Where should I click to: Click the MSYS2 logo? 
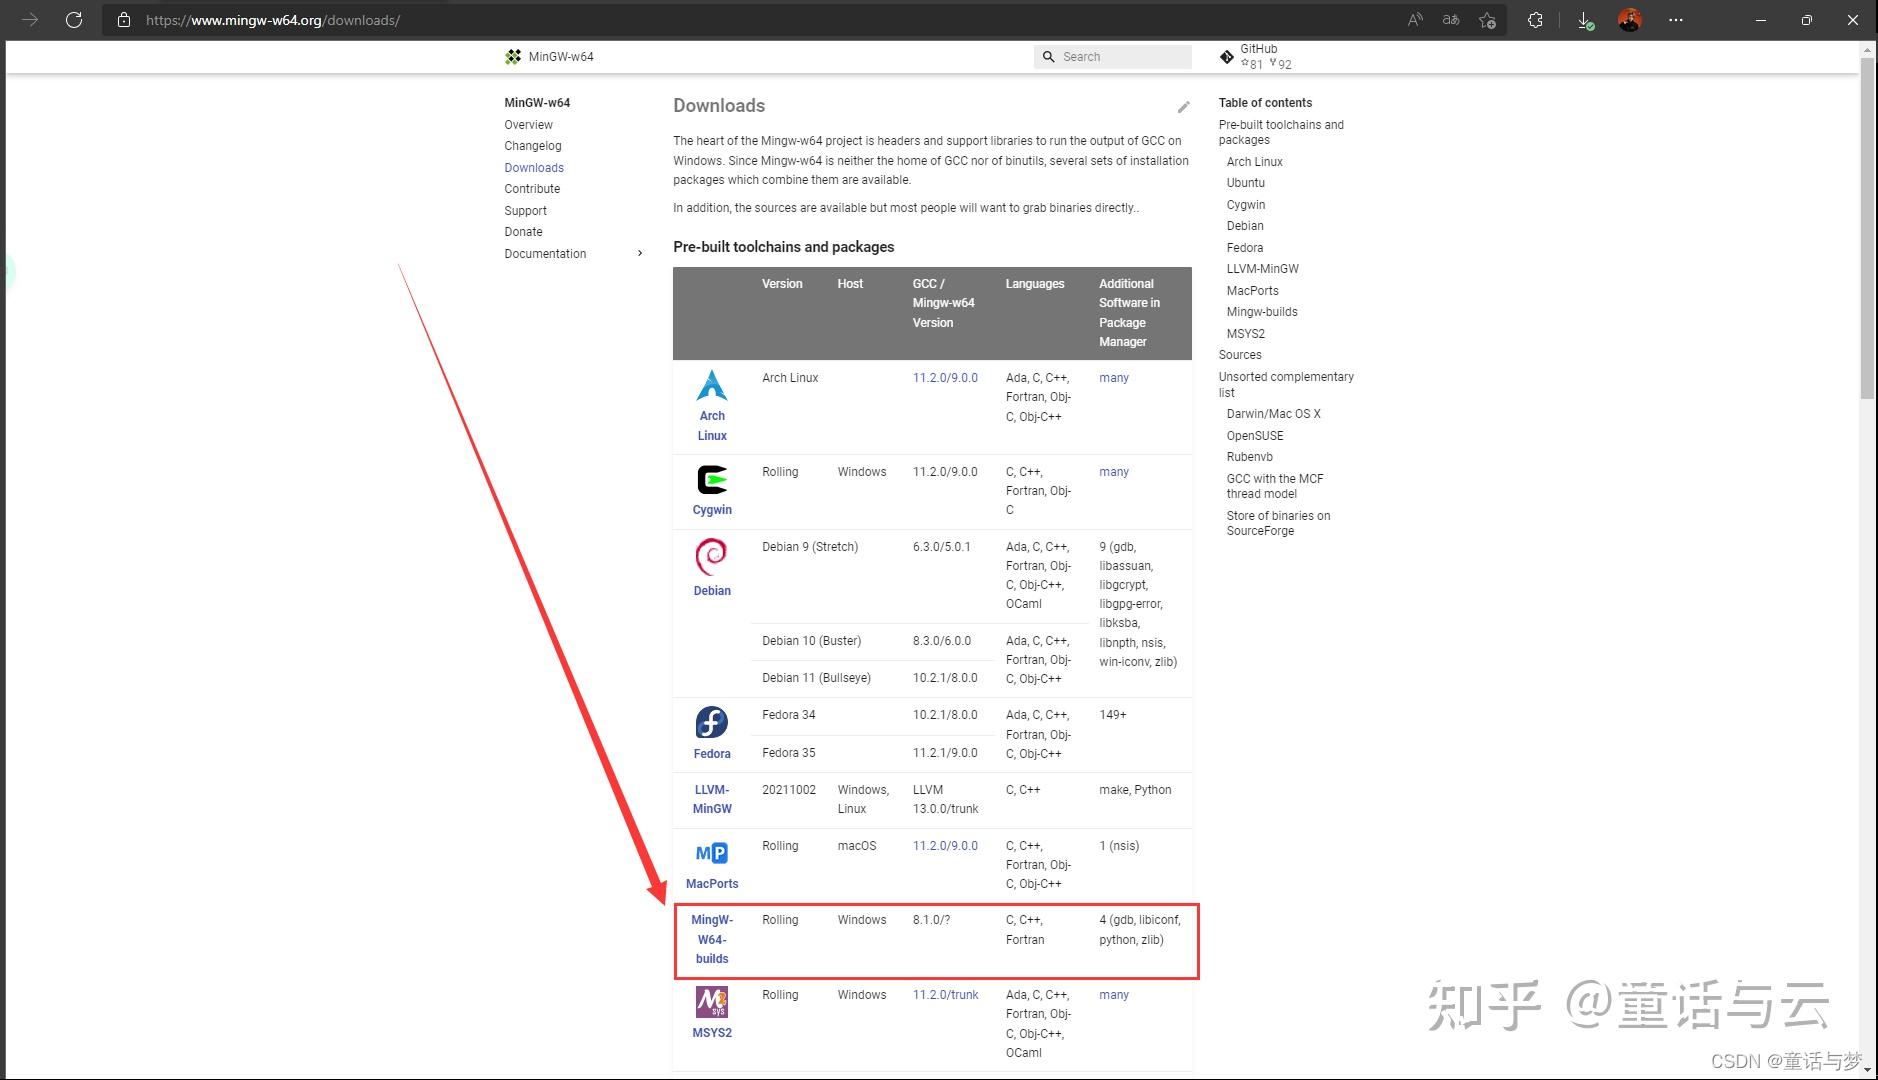pos(712,1002)
